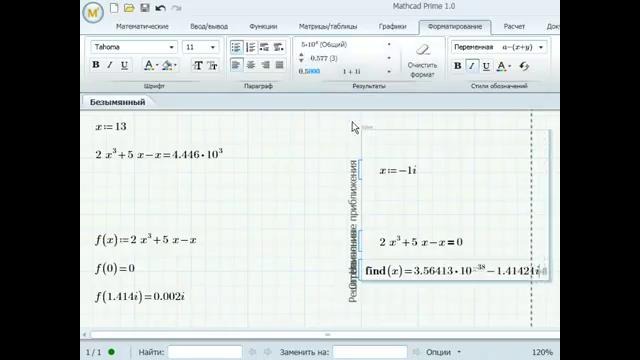This screenshot has width=640, height=360.
Task: Adjust the precision stepper arrows
Action: (x=301, y=58)
